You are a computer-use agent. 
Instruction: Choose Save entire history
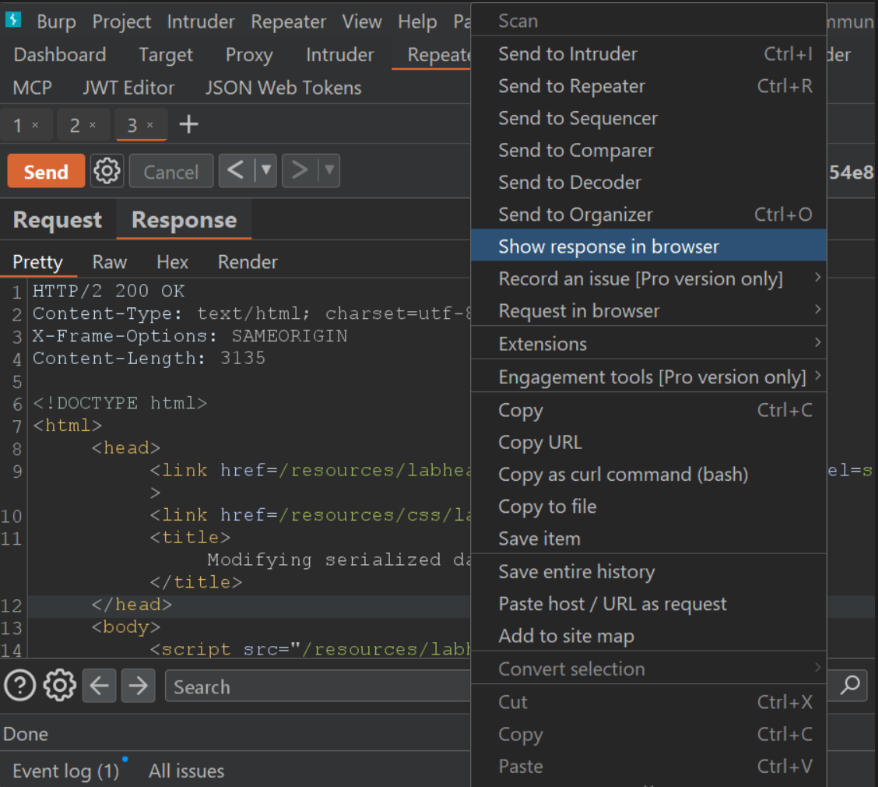click(x=648, y=571)
